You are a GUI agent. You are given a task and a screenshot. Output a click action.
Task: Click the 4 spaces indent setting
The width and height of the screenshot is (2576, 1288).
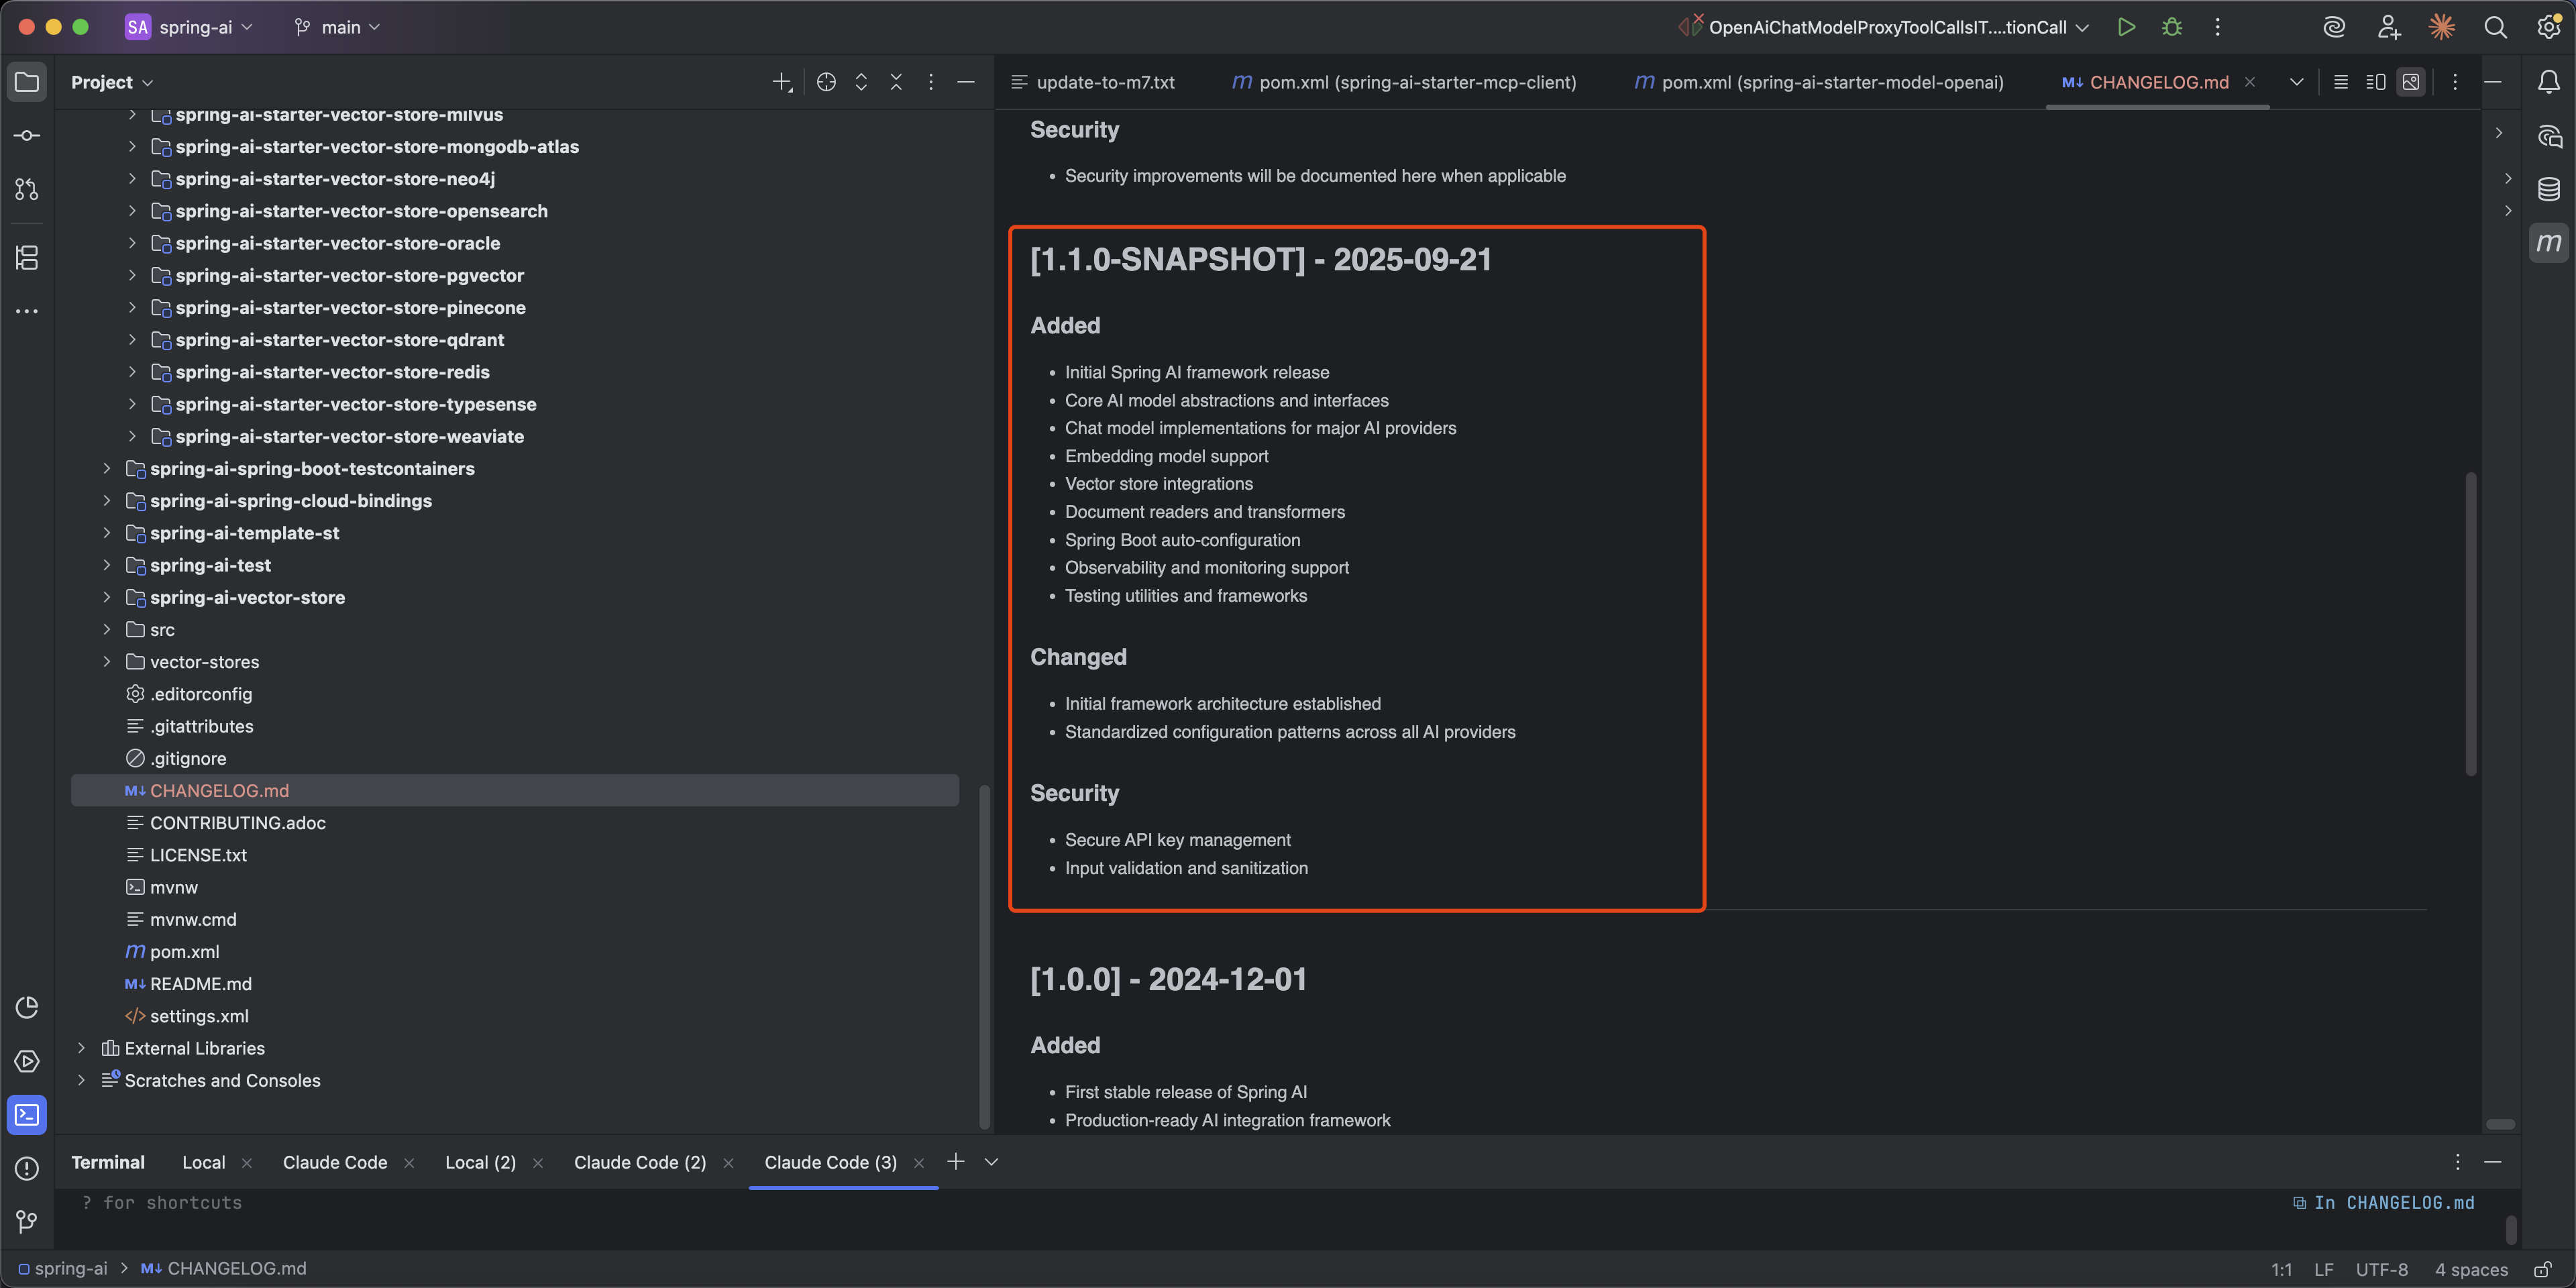2471,1269
